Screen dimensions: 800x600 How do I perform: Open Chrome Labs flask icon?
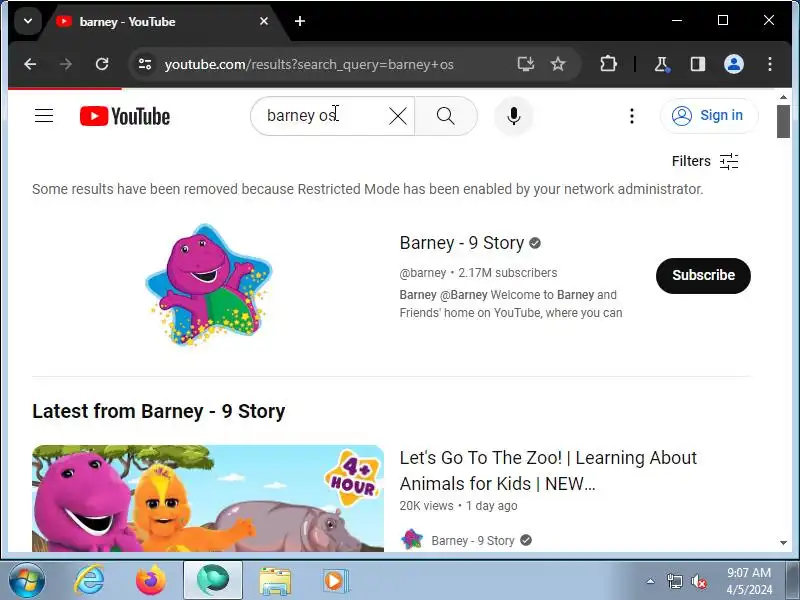[x=662, y=64]
